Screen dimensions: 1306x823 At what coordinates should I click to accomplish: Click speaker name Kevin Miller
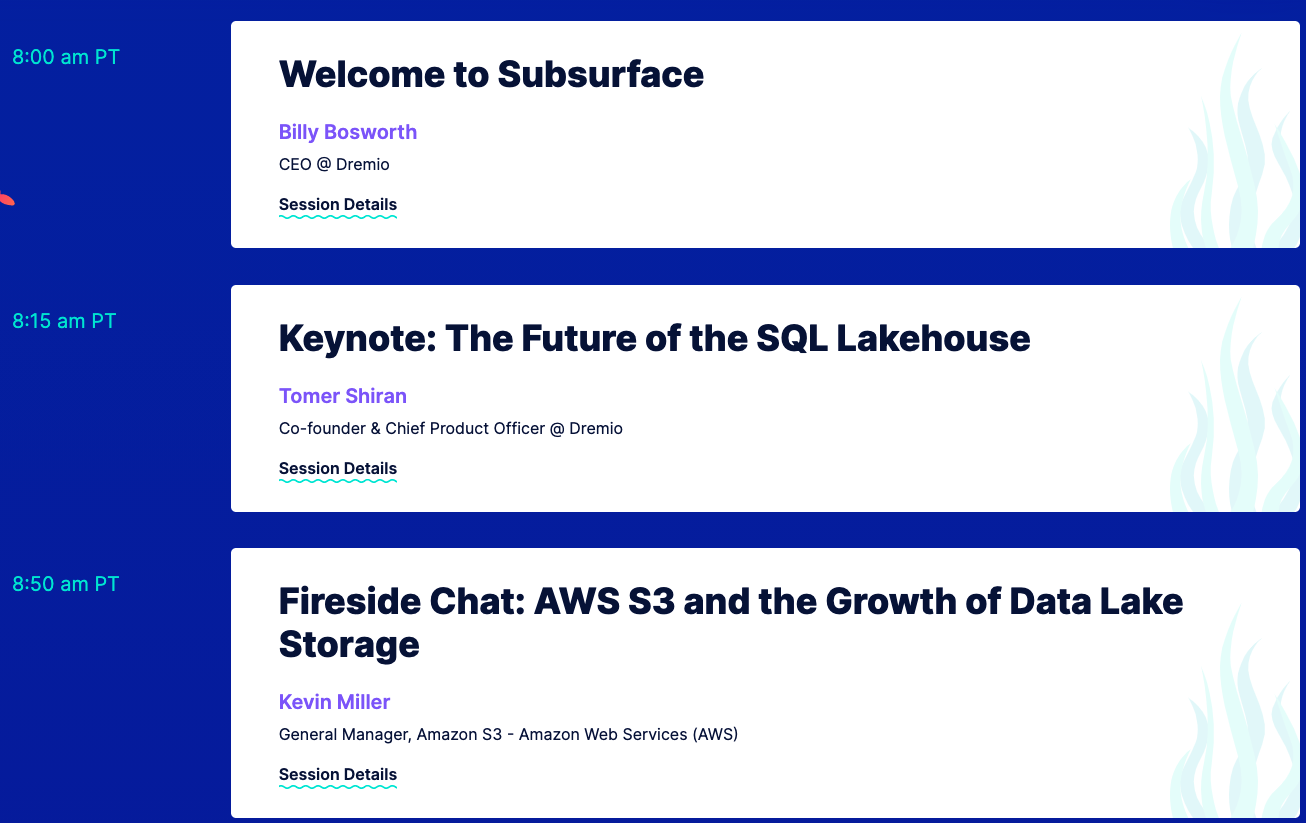click(334, 702)
